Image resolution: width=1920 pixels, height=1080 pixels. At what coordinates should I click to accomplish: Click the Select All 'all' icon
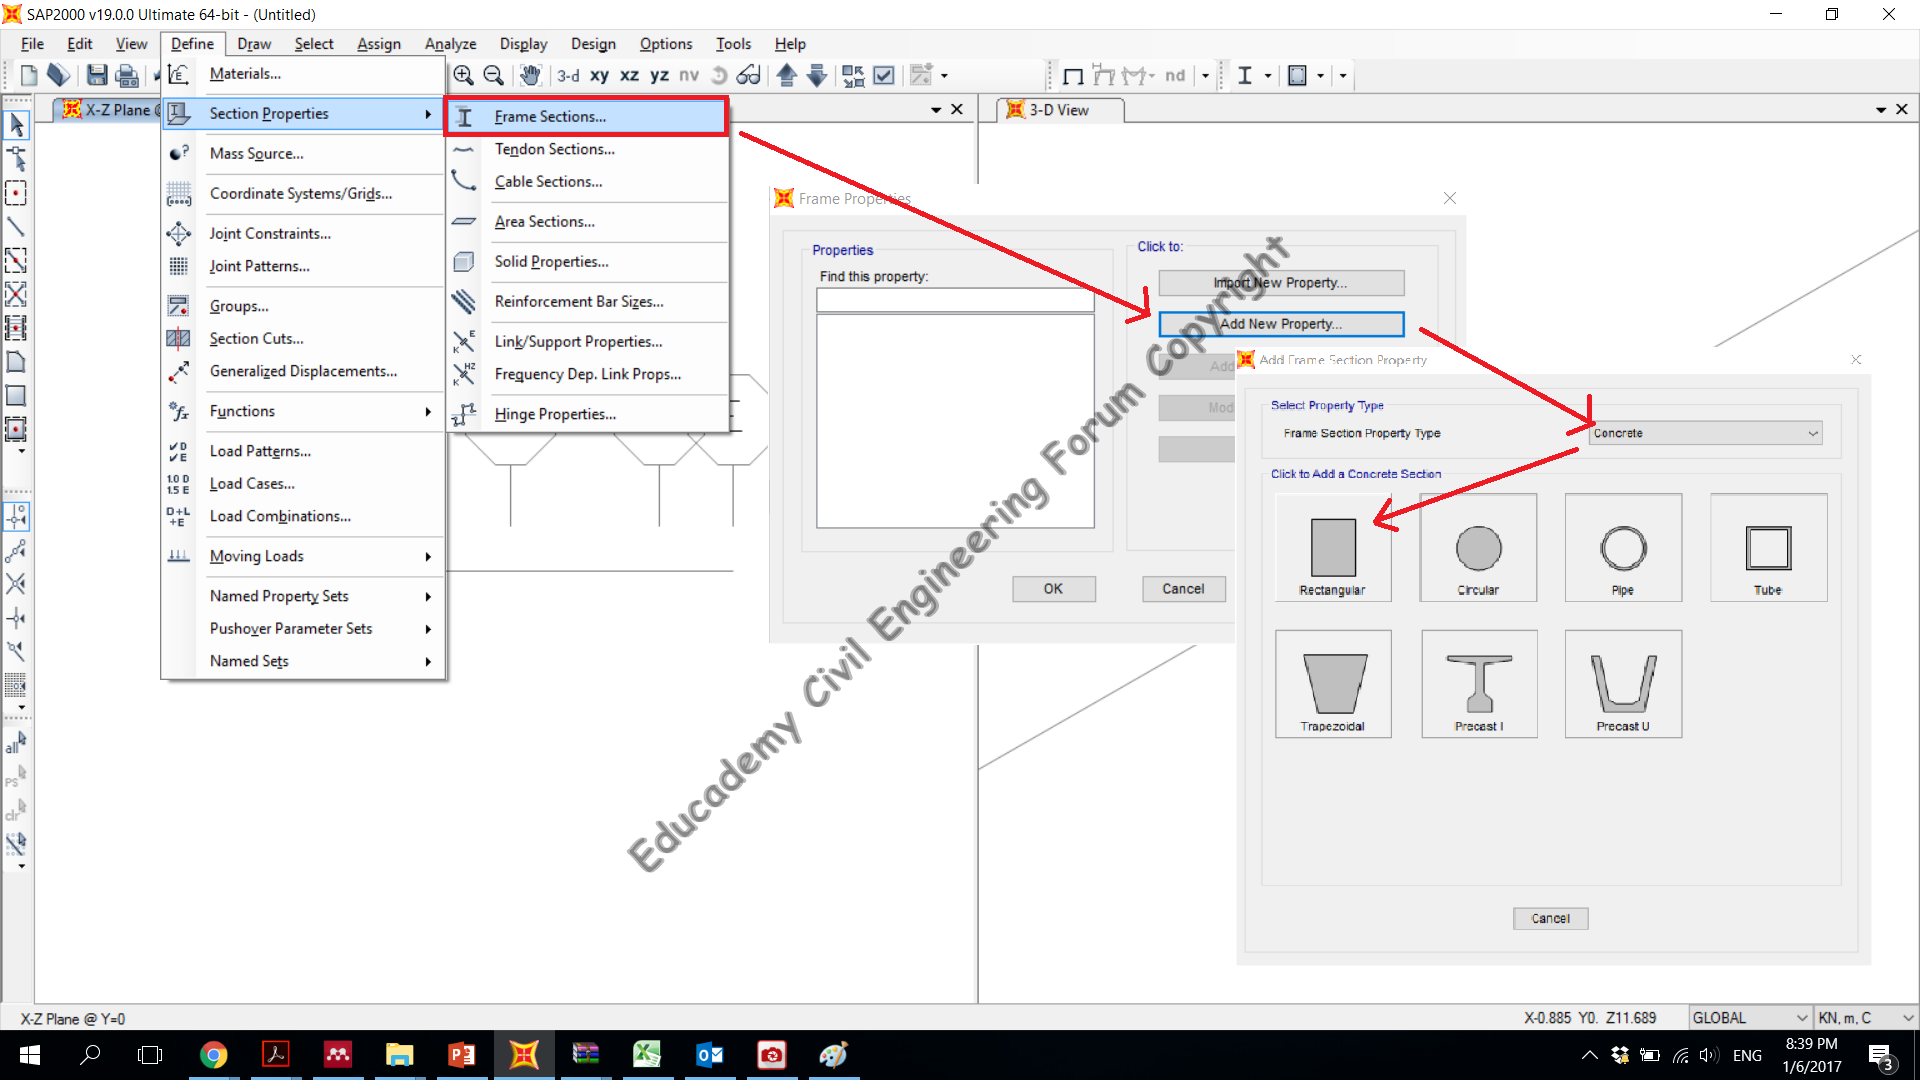[16, 743]
